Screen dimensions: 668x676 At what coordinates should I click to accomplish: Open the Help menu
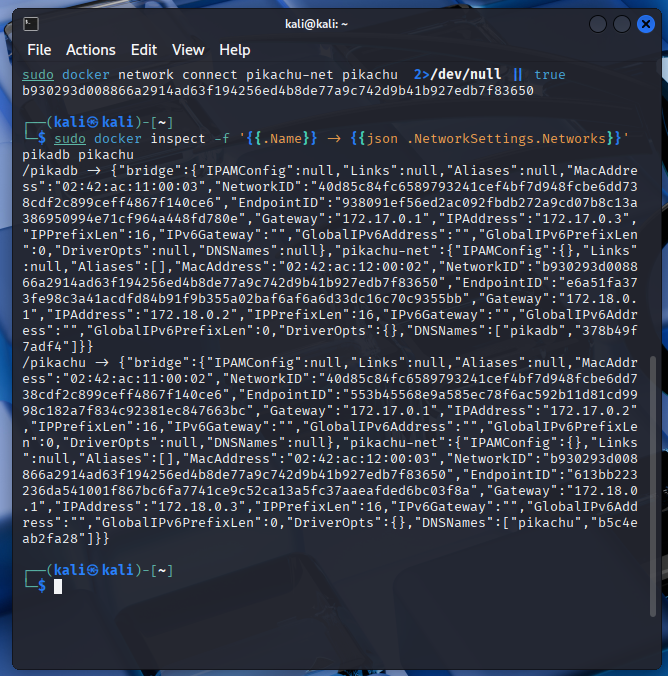coord(235,50)
